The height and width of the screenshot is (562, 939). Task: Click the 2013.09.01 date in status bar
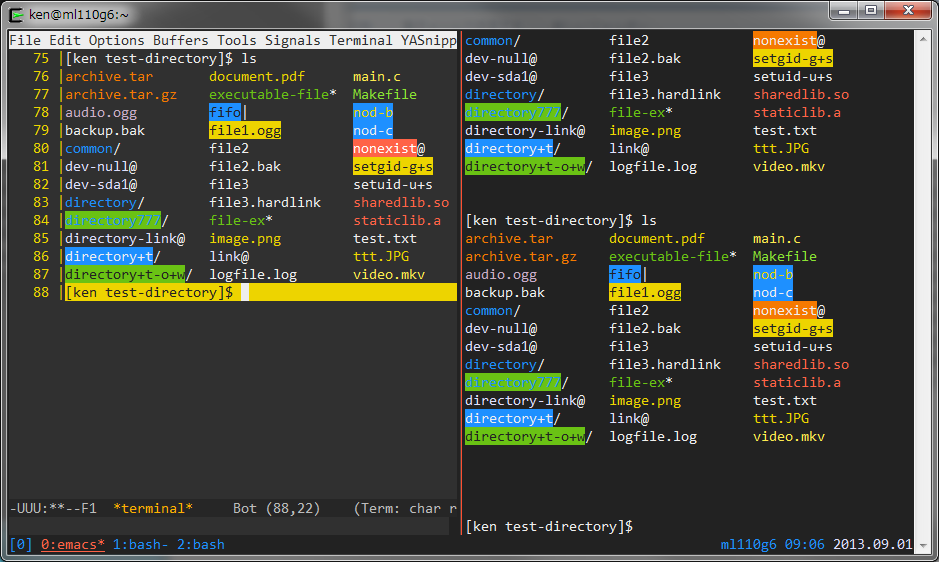(873, 545)
